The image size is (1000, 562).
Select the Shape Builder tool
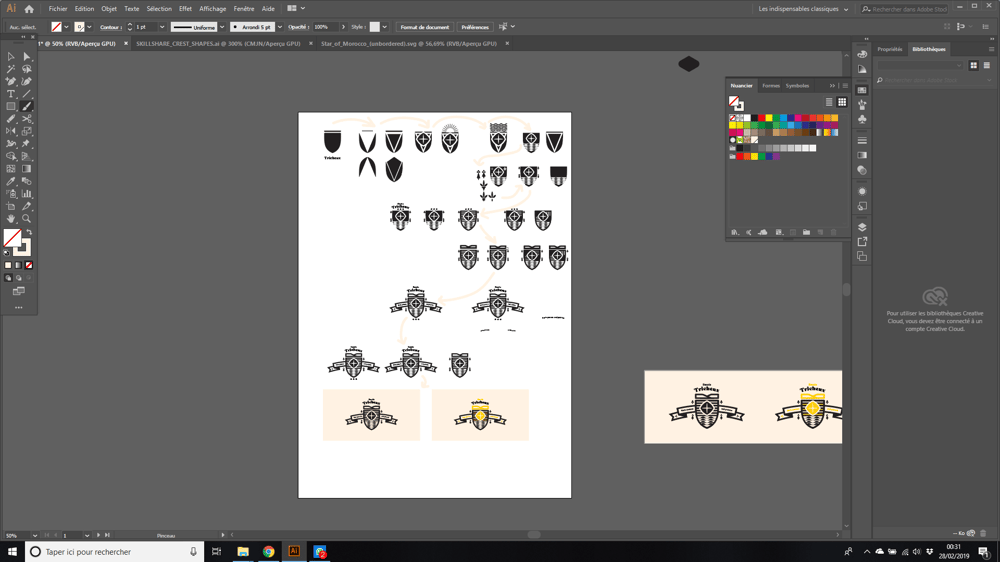(x=11, y=156)
